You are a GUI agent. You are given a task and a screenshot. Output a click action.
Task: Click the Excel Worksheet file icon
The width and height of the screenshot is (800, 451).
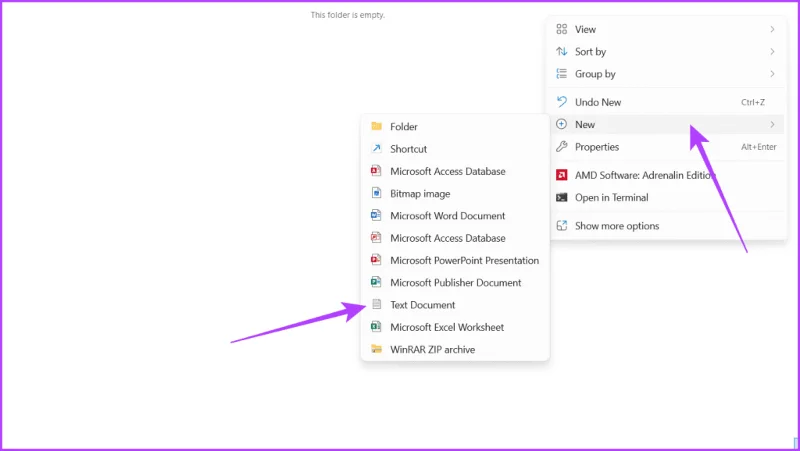tap(376, 327)
